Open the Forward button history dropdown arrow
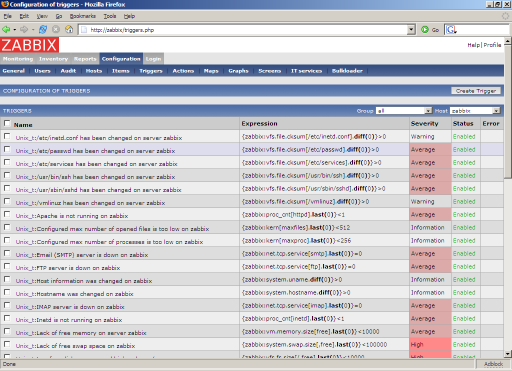This screenshot has width=512, height=371. pos(33,30)
